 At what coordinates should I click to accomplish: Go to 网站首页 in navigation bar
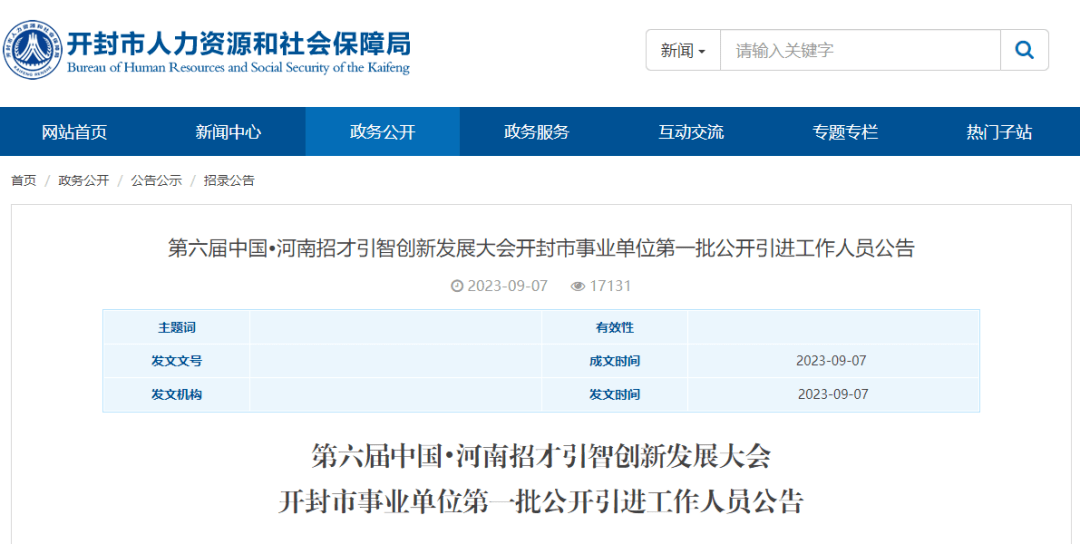tap(74, 132)
